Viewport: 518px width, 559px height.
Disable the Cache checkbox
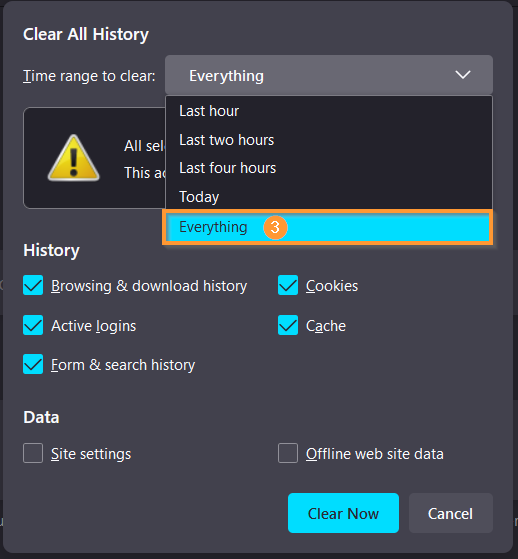(x=288, y=325)
